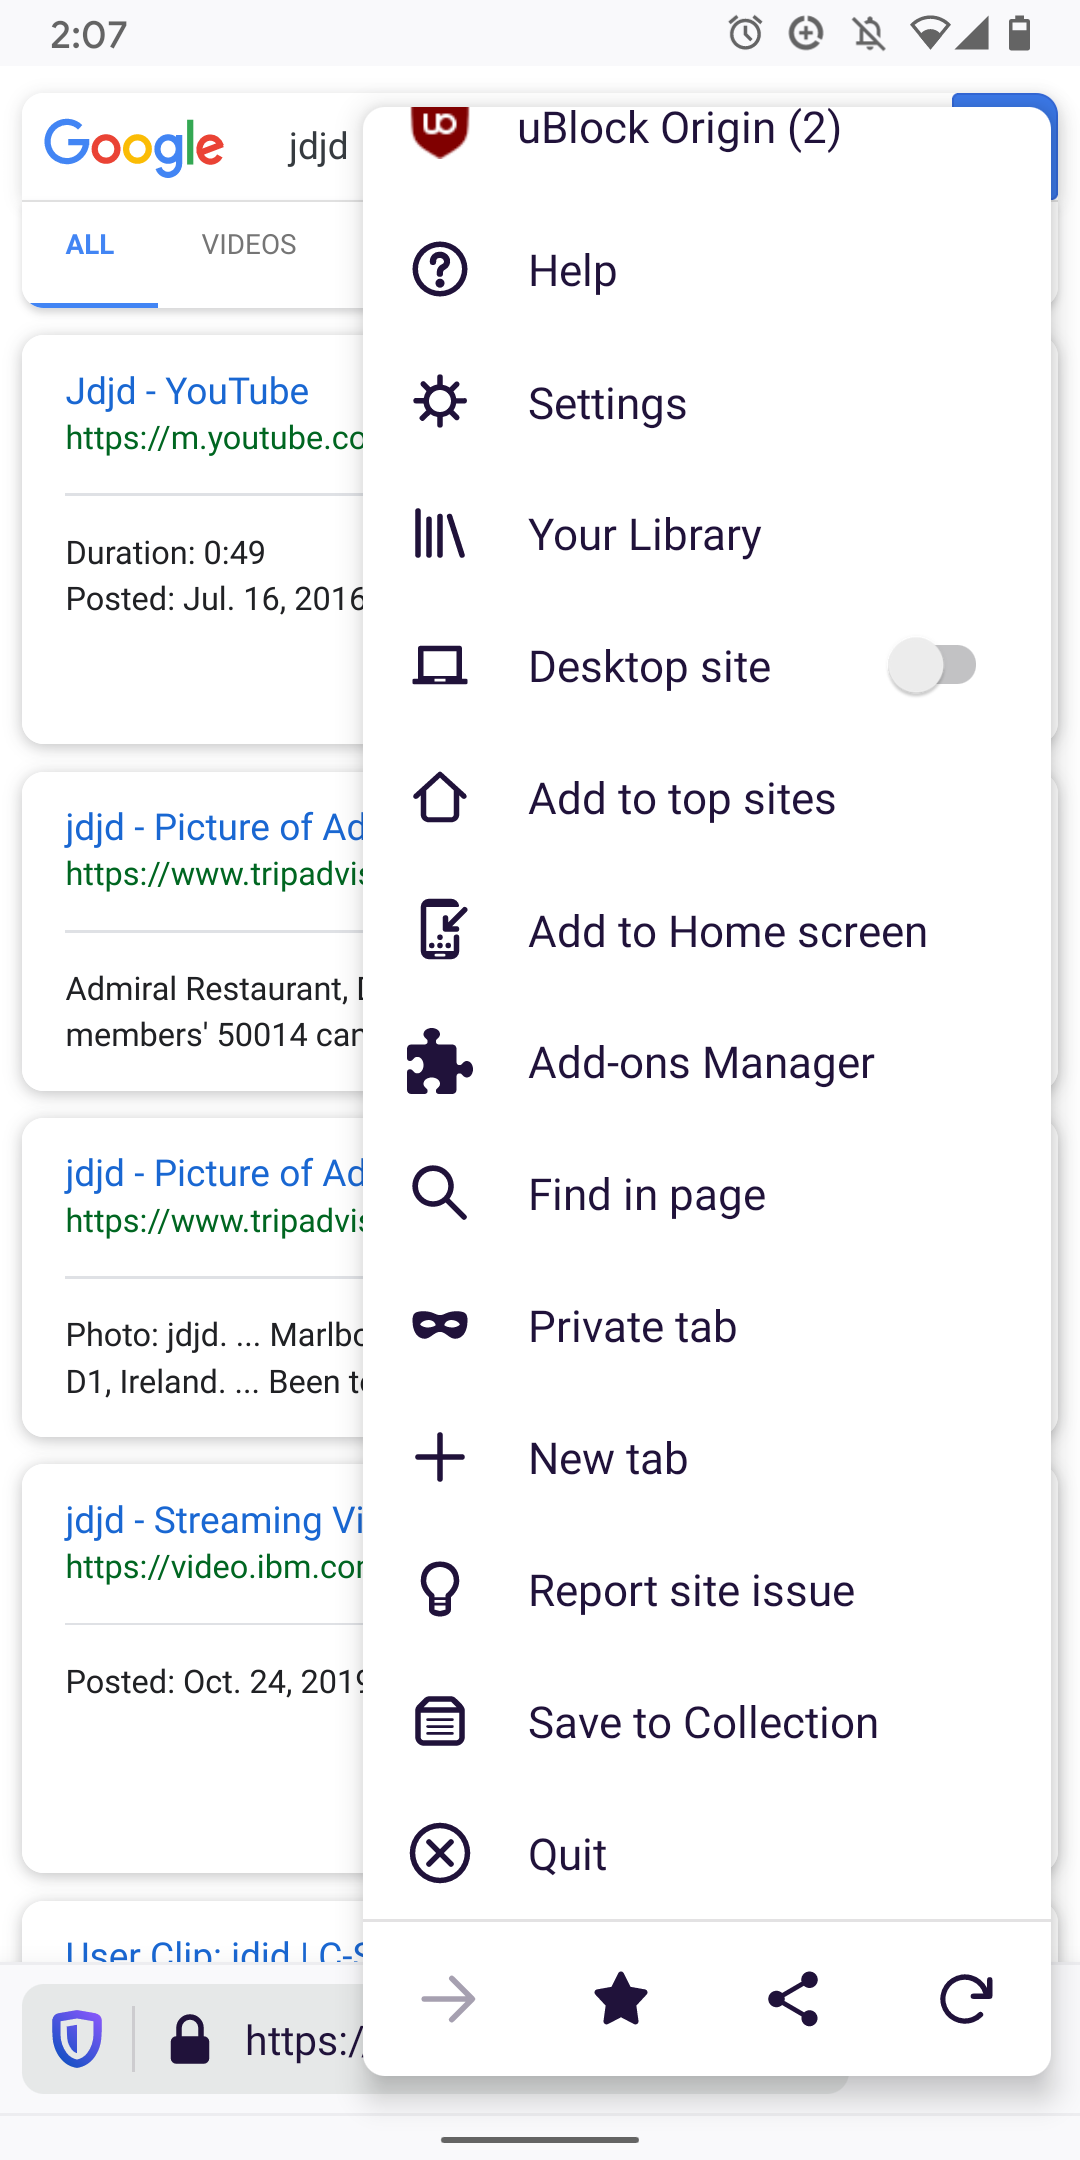Choose Add to Home screen
Viewport: 1080px width, 2160px height.
pos(706,931)
